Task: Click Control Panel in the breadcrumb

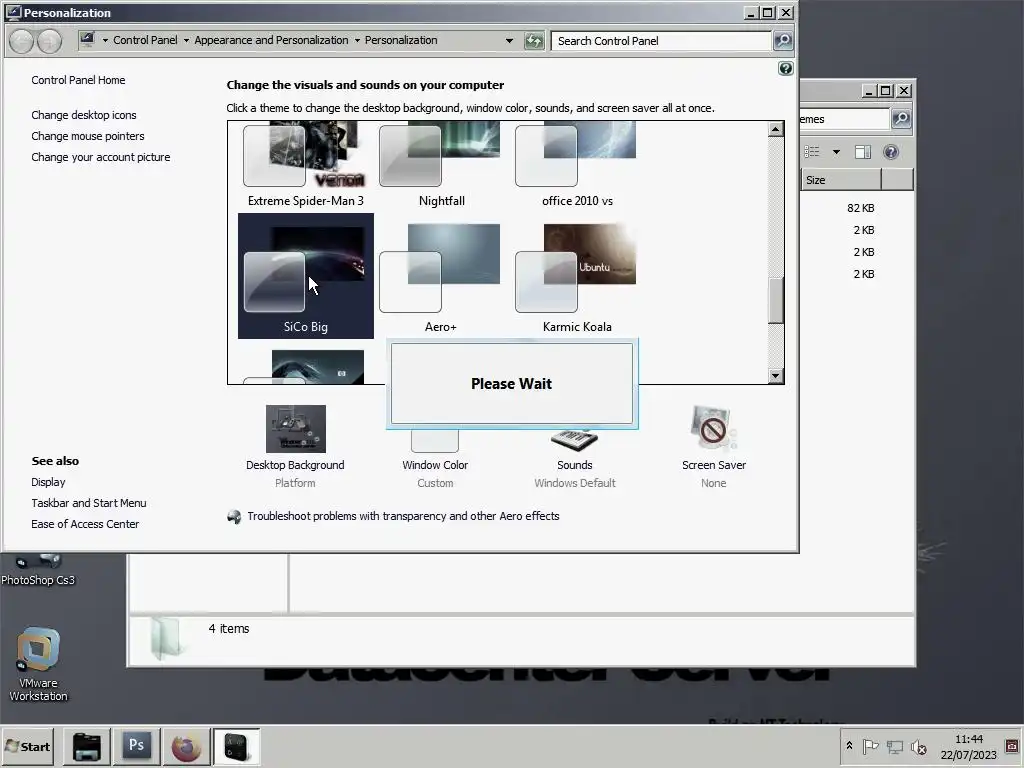Action: pos(145,40)
